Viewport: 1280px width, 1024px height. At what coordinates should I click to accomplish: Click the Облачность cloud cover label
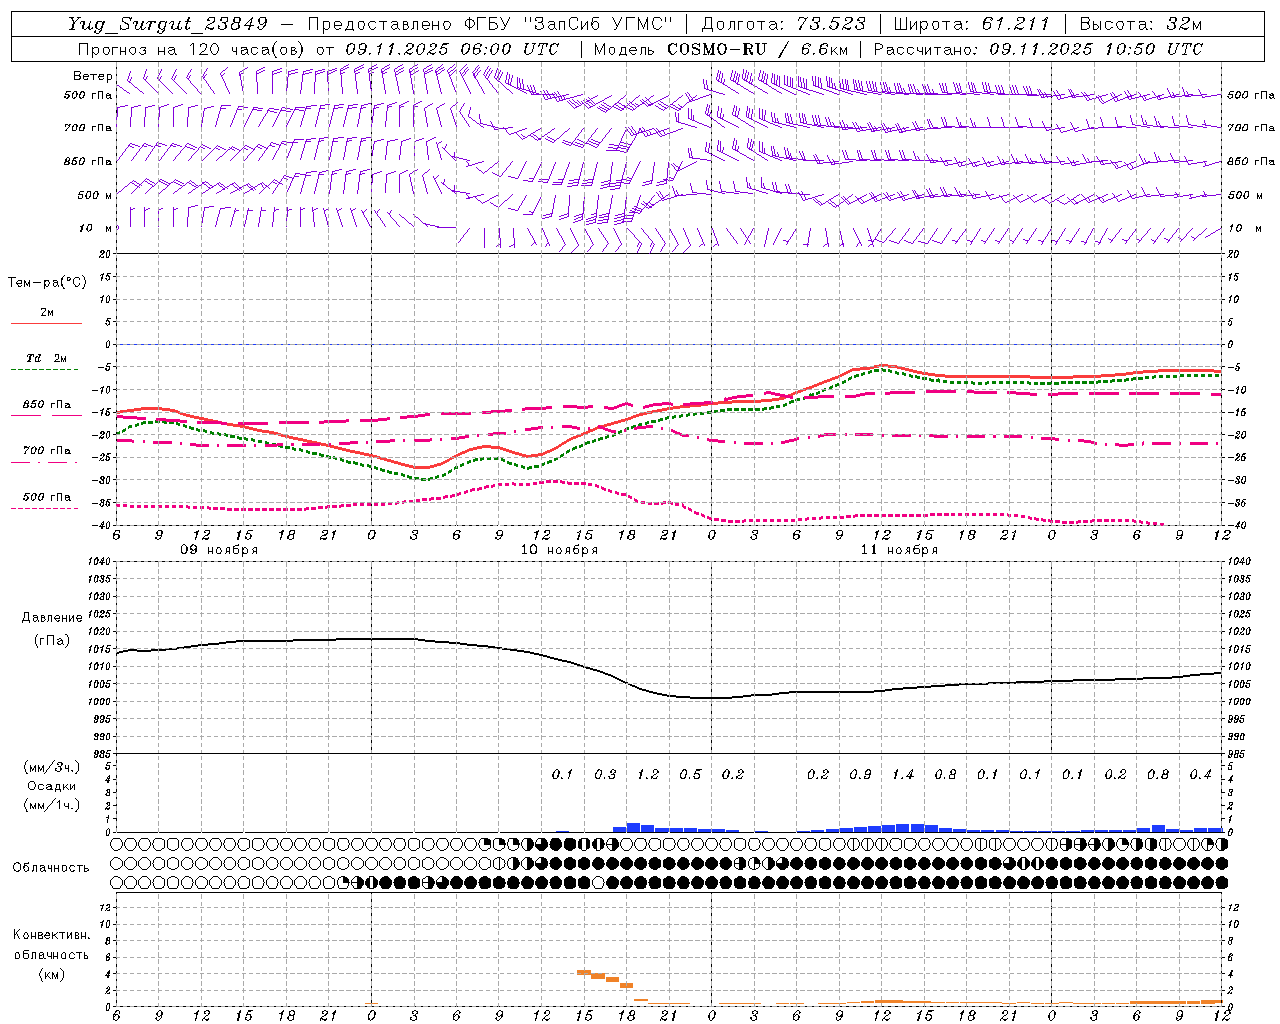[x=51, y=867]
